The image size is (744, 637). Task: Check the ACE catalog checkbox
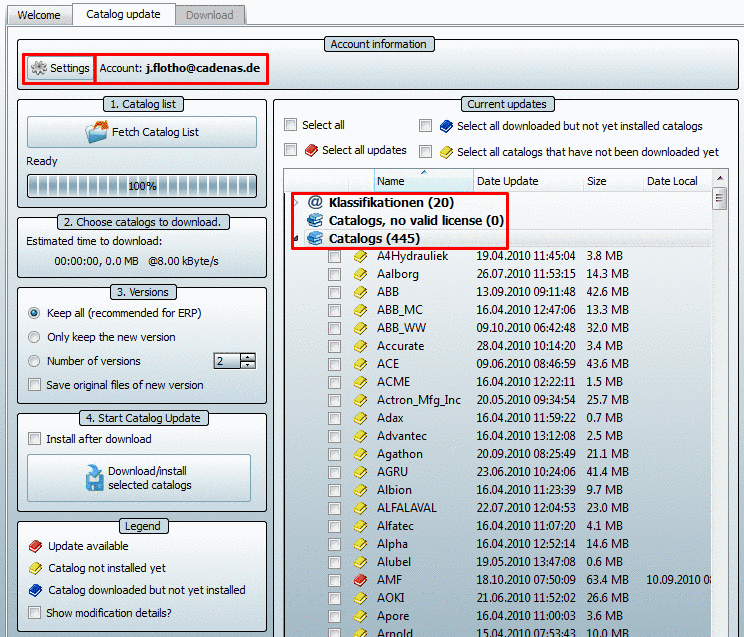(x=335, y=365)
